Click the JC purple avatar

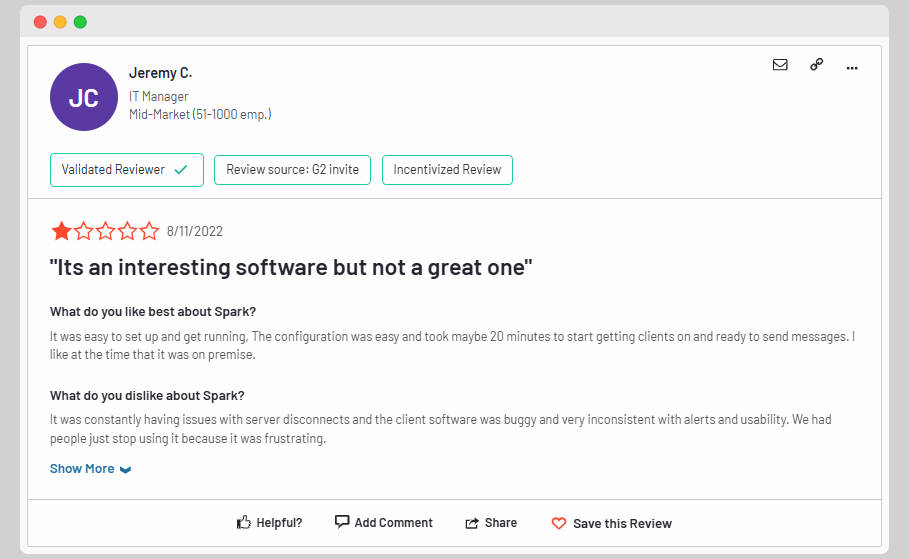pos(84,97)
